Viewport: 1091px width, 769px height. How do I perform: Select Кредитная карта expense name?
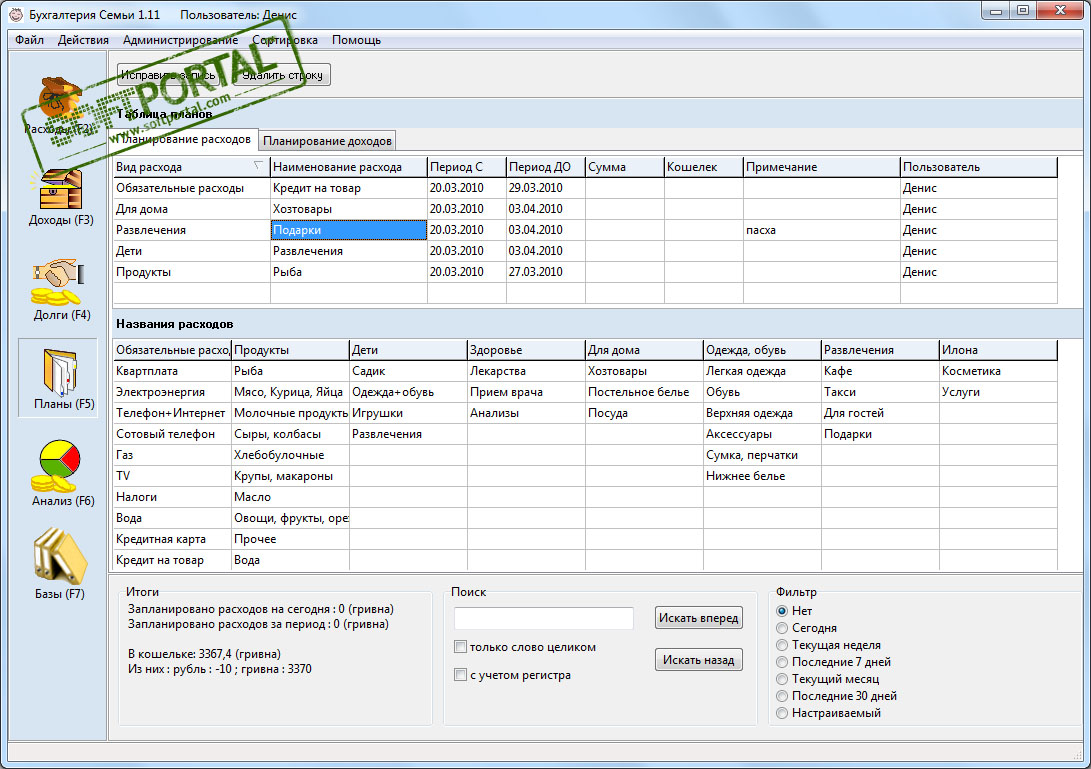(172, 539)
